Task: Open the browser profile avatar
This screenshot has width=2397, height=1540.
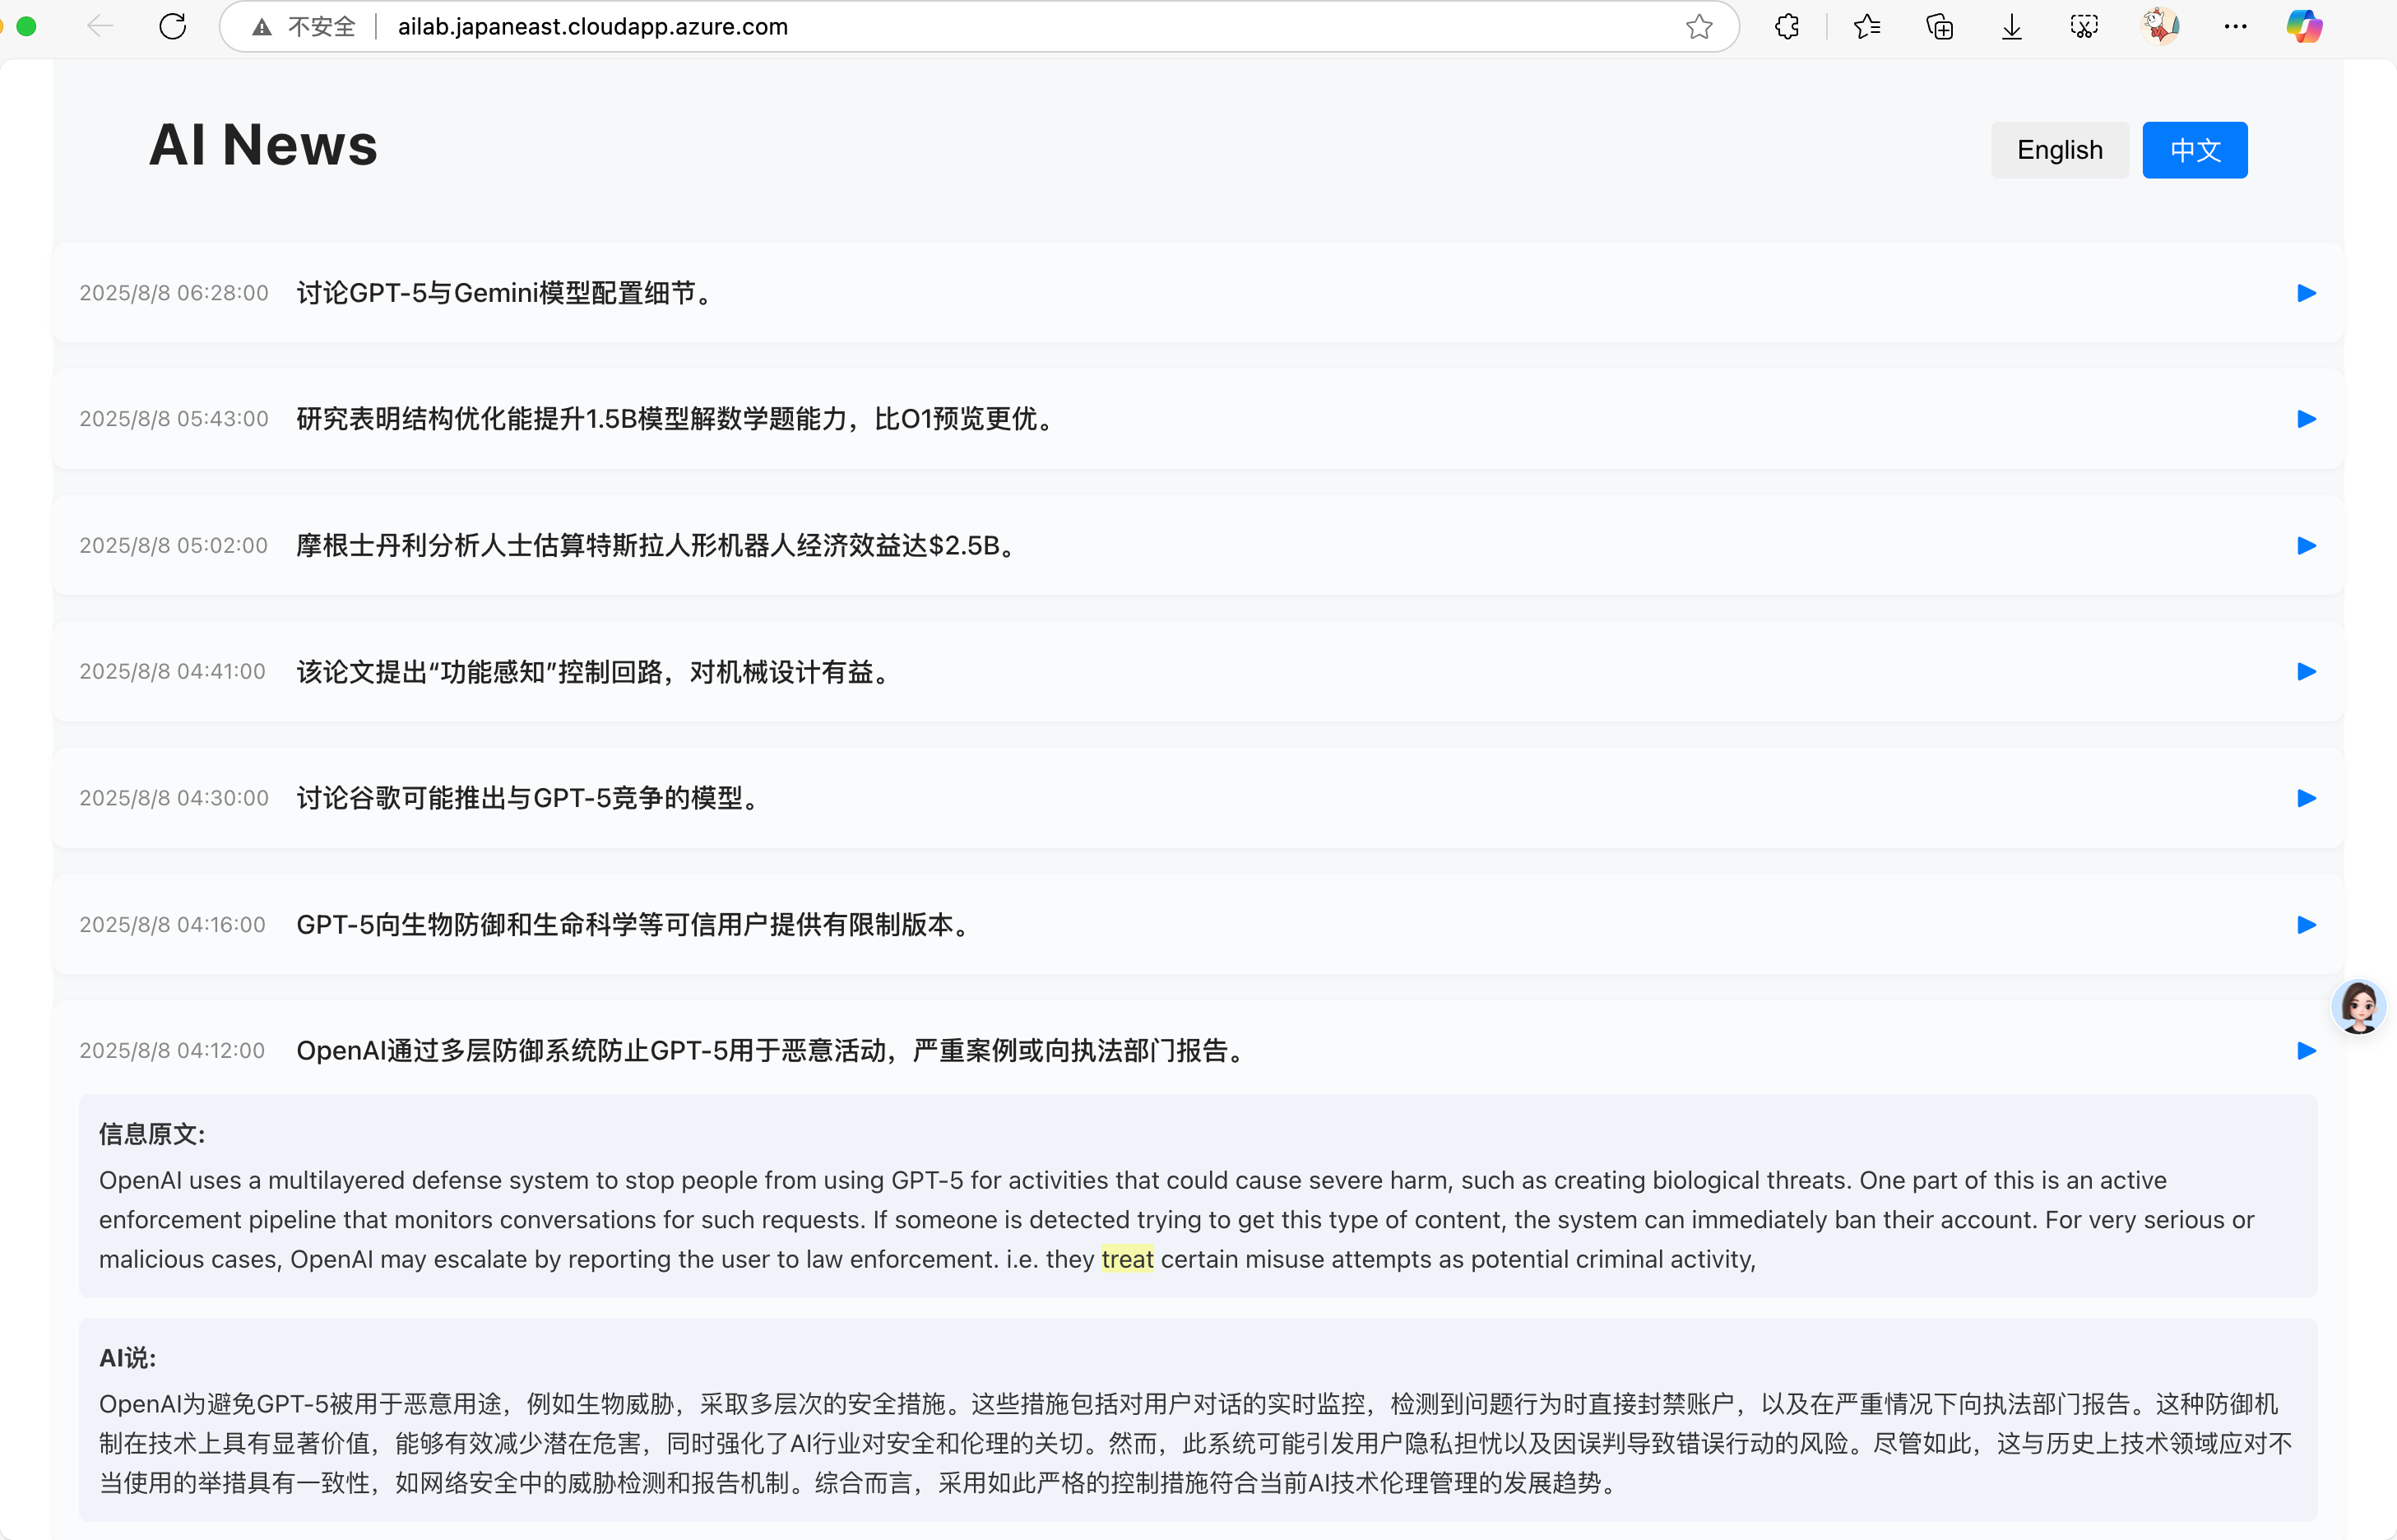Action: point(2160,27)
